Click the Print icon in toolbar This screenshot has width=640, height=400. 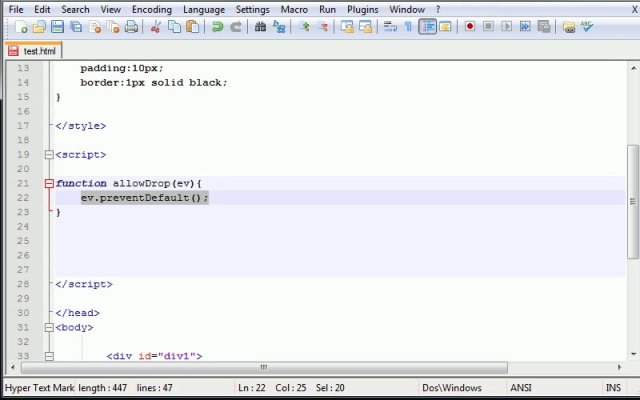point(131,27)
